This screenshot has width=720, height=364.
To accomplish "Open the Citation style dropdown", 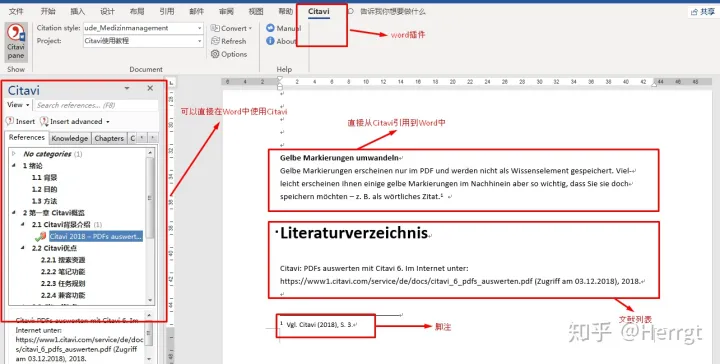I will pos(200,28).
